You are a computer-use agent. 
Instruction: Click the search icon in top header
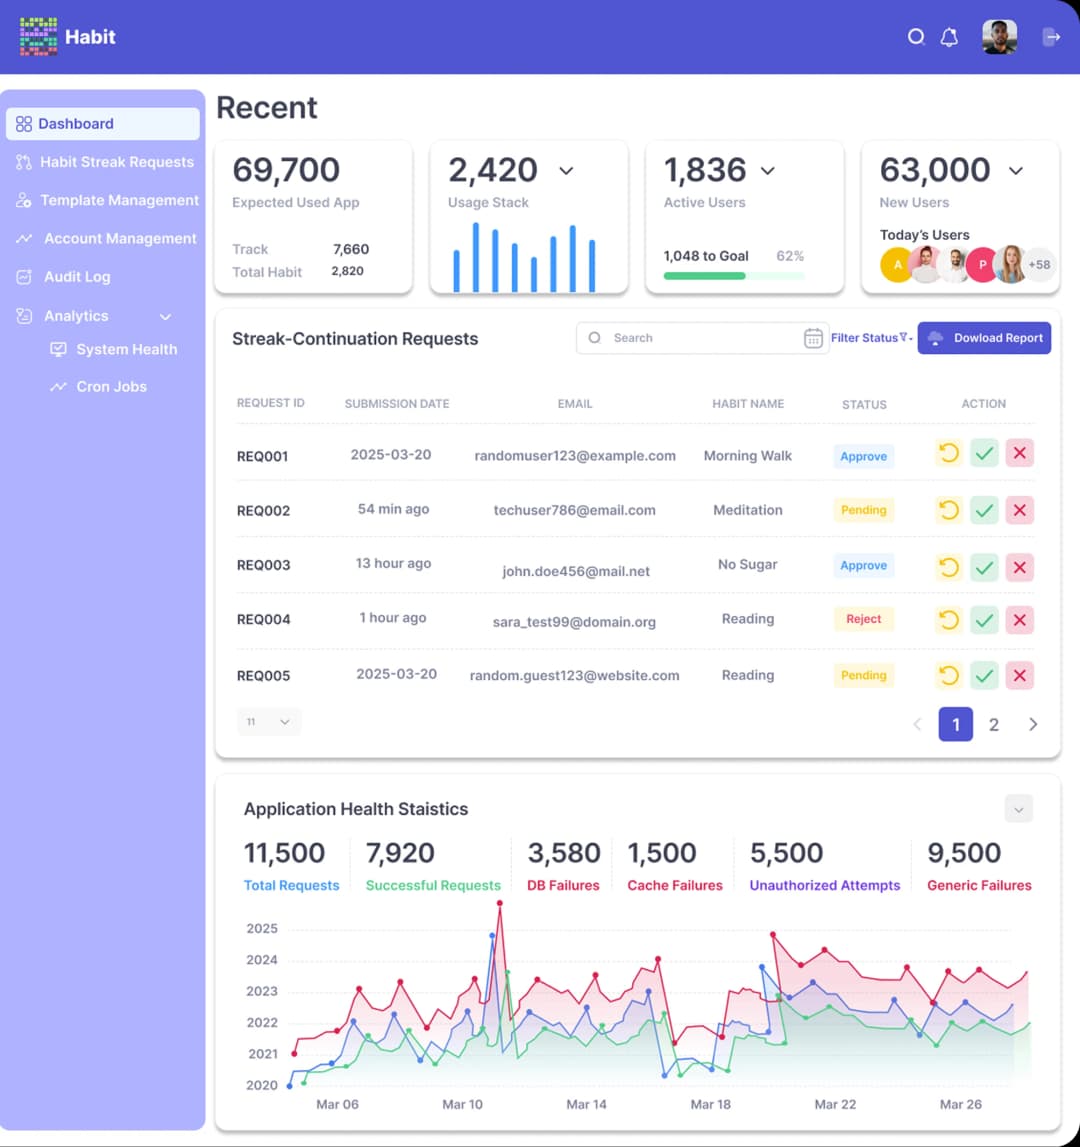point(916,37)
